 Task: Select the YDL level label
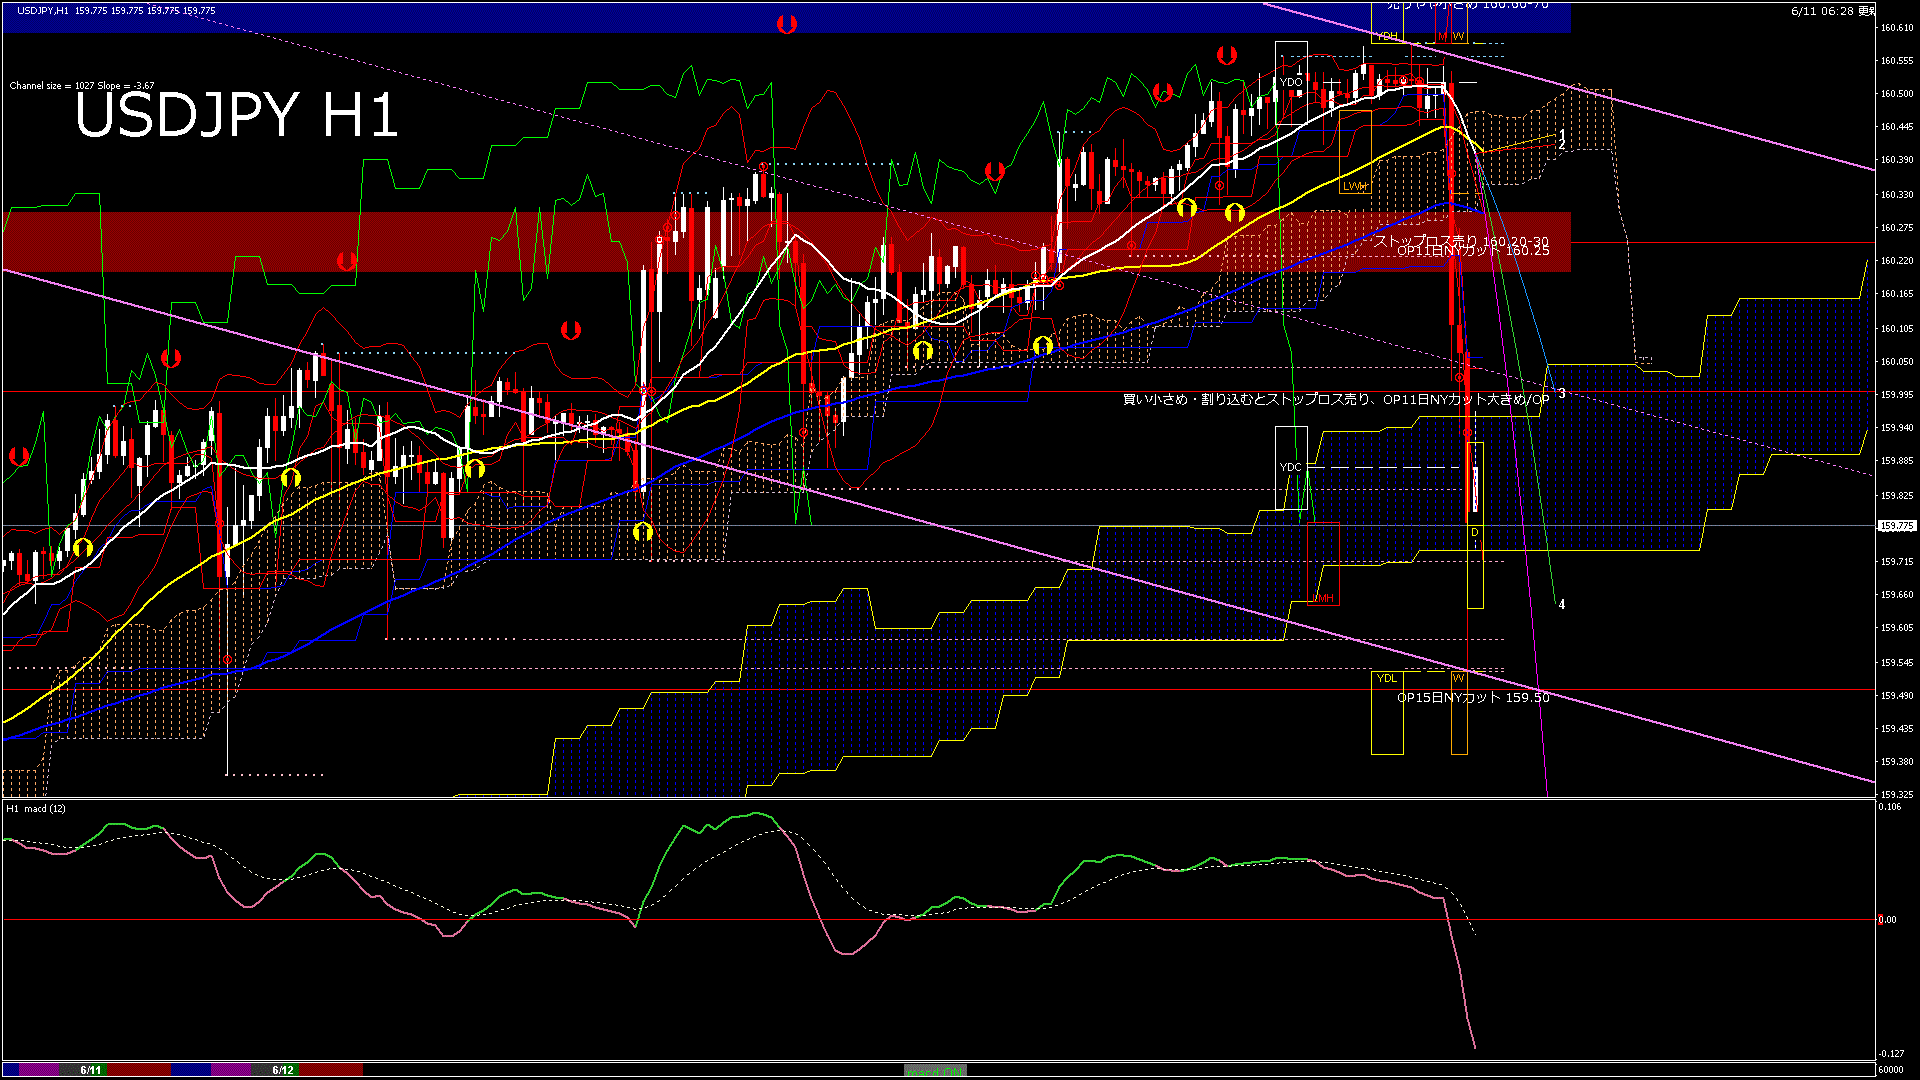tap(1387, 678)
